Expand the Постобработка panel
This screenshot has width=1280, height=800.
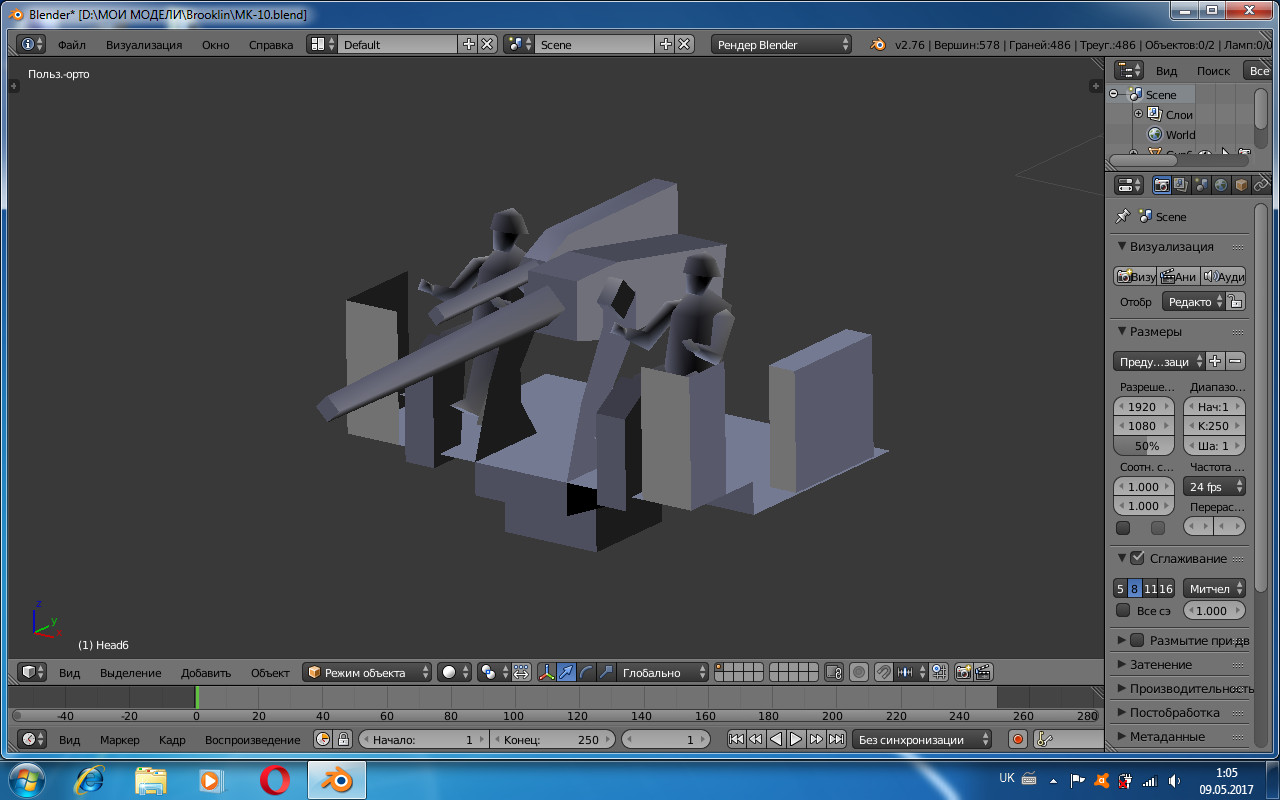click(1174, 713)
